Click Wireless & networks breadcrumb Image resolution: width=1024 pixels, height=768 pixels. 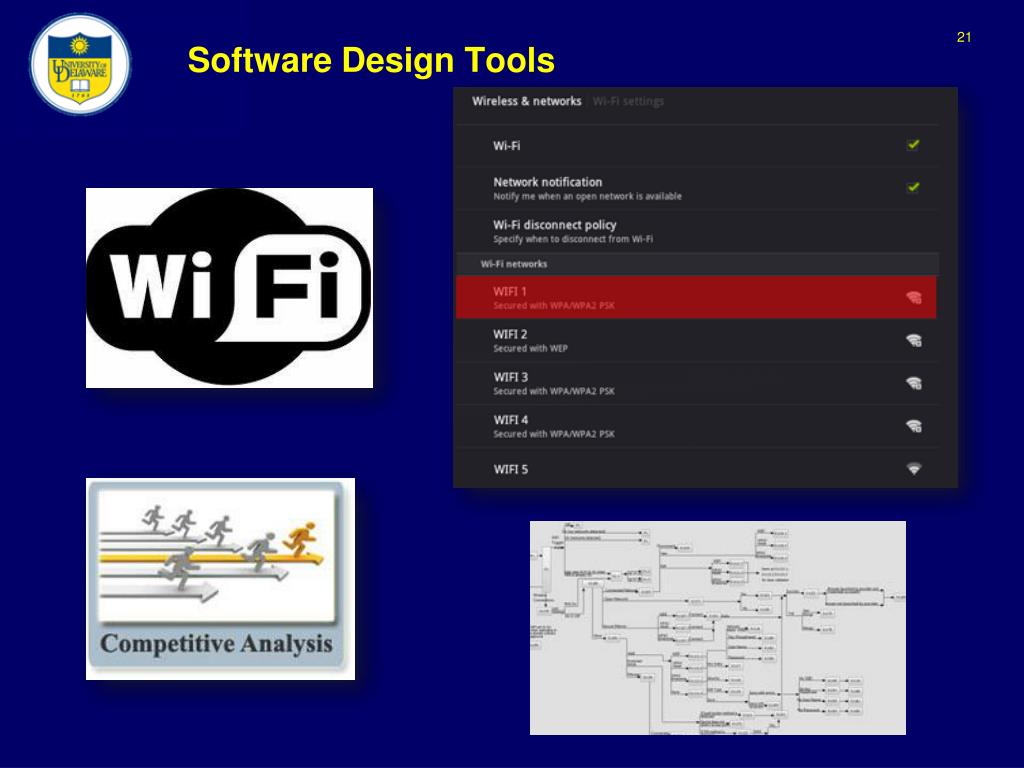526,101
